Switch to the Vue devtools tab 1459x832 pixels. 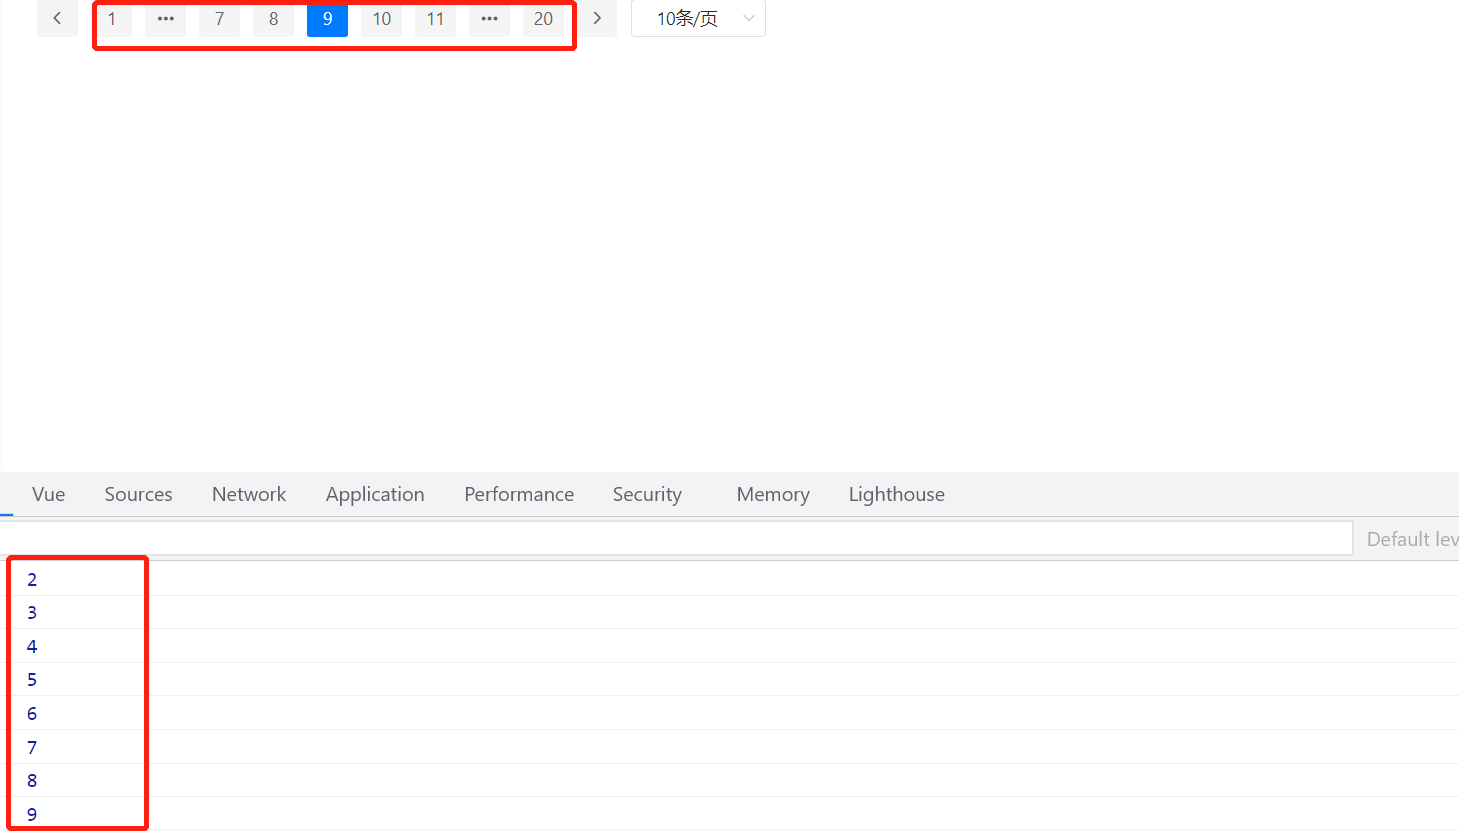point(48,494)
